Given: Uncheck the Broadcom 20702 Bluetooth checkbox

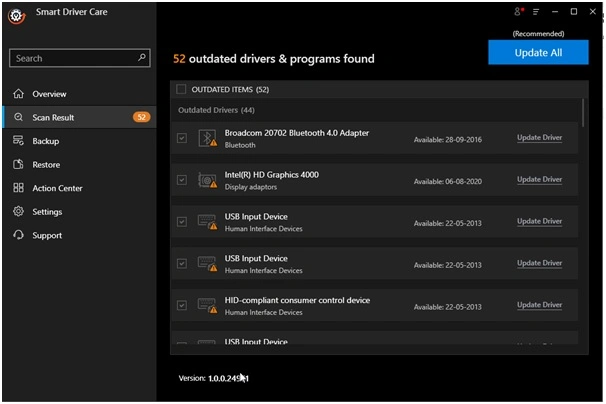Looking at the screenshot, I should (x=181, y=138).
